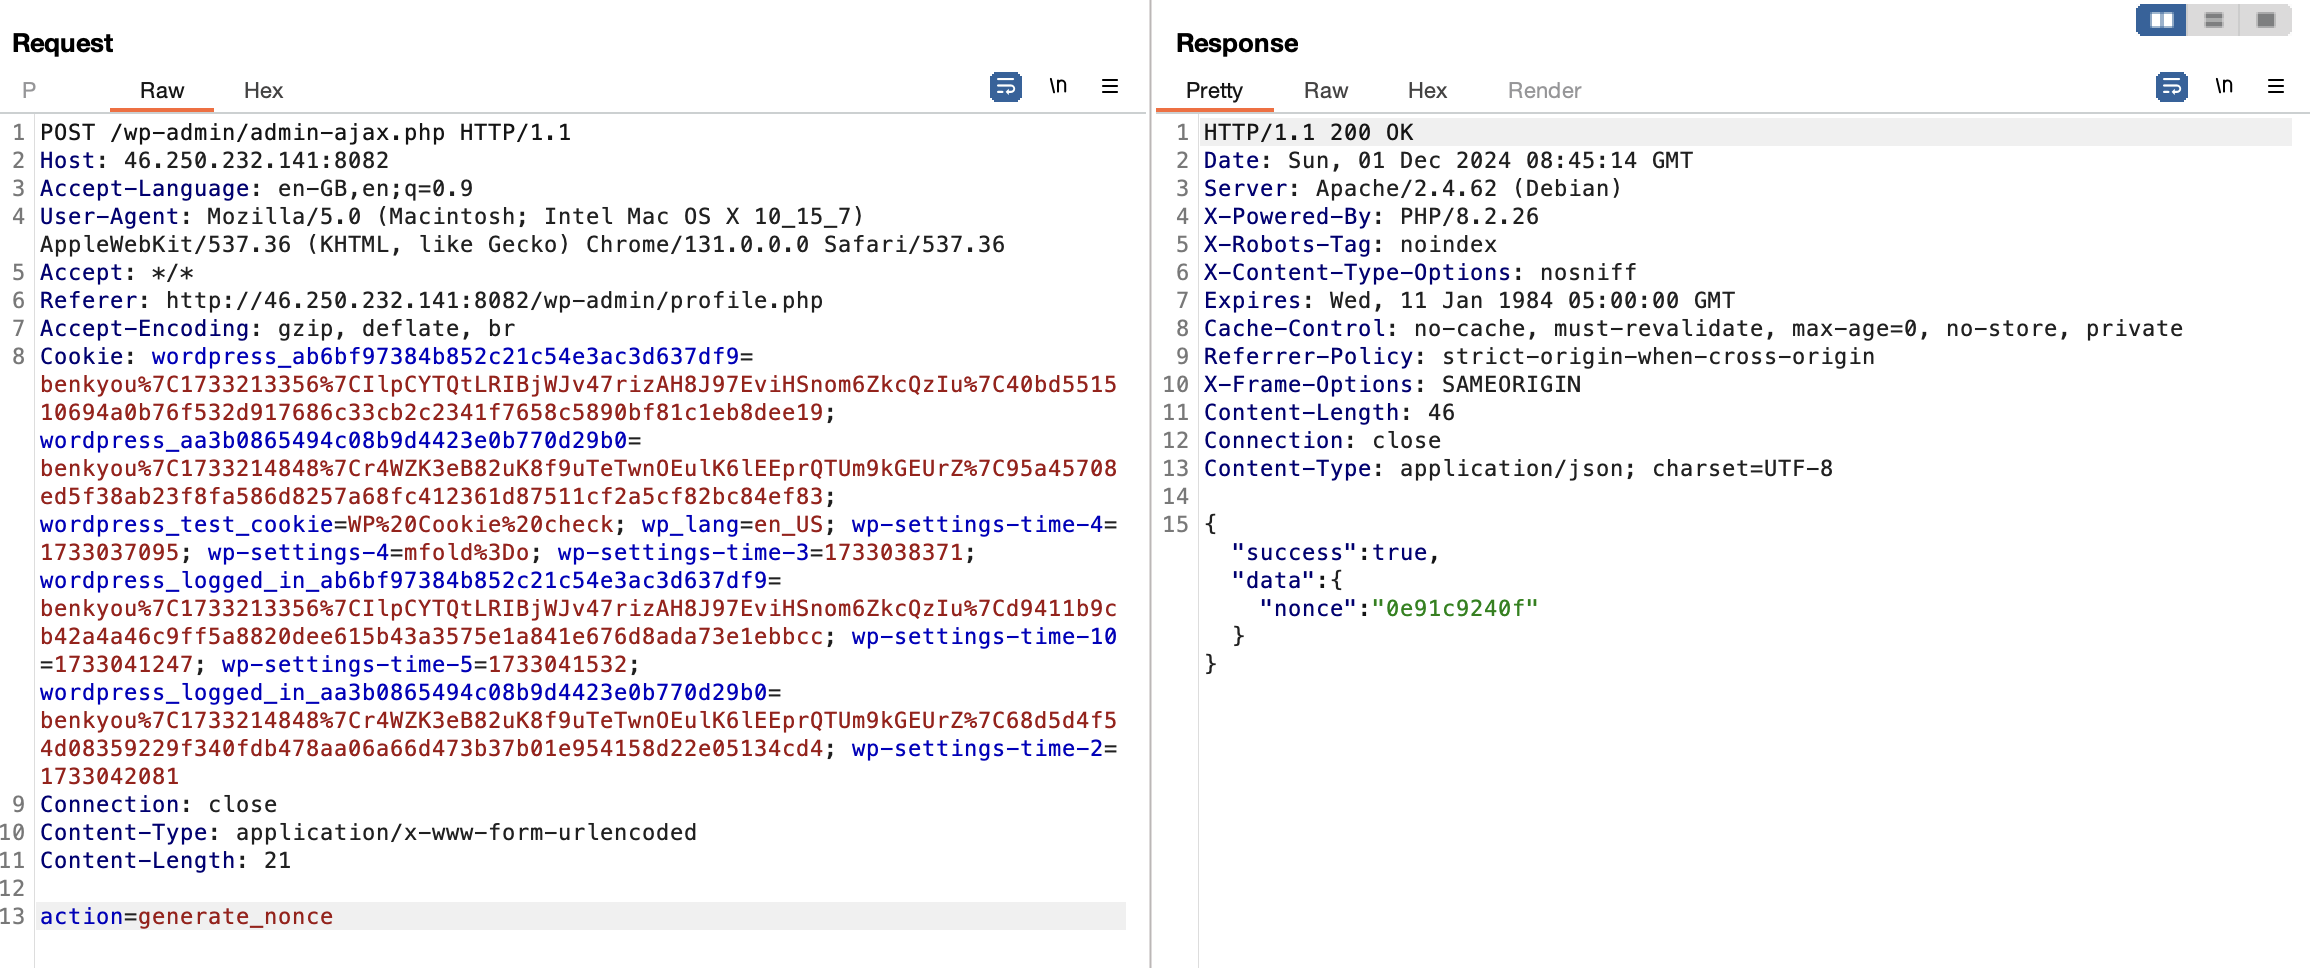The image size is (2310, 968).
Task: Open the truncated P tab in Request
Action: tap(29, 90)
